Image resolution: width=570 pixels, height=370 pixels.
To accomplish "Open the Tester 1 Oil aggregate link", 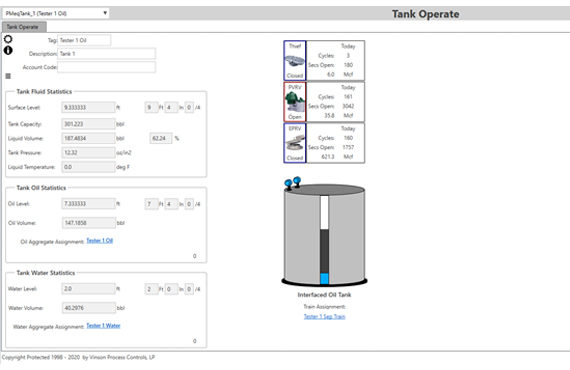I will pos(100,241).
